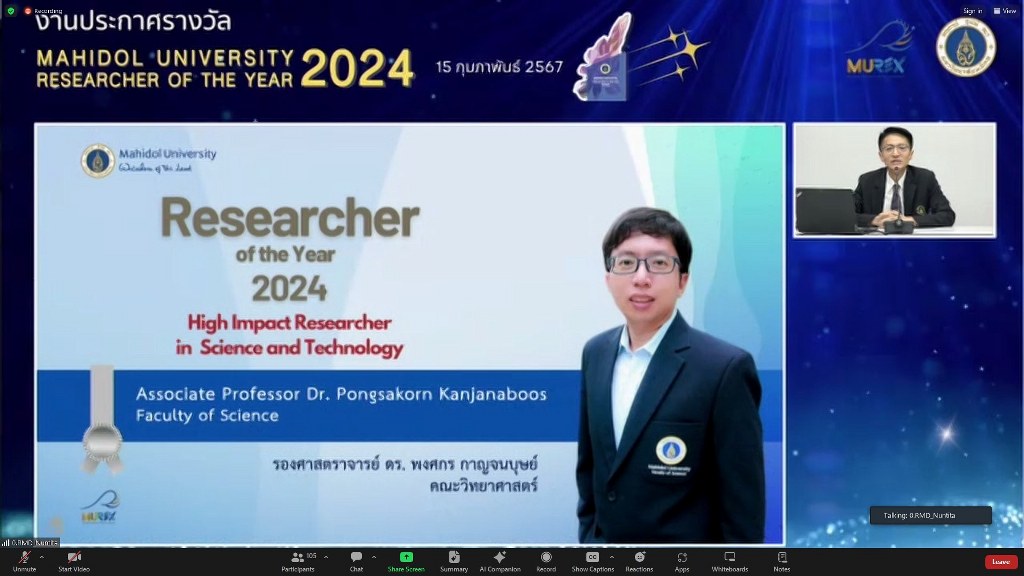Leave the meeting
This screenshot has height=576, width=1024.
(1000, 562)
